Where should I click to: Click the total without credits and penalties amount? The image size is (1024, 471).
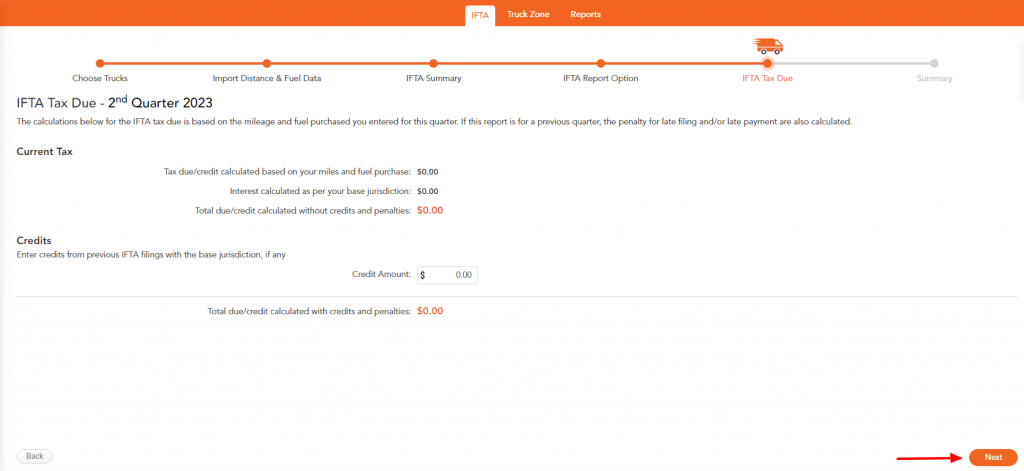[x=430, y=210]
